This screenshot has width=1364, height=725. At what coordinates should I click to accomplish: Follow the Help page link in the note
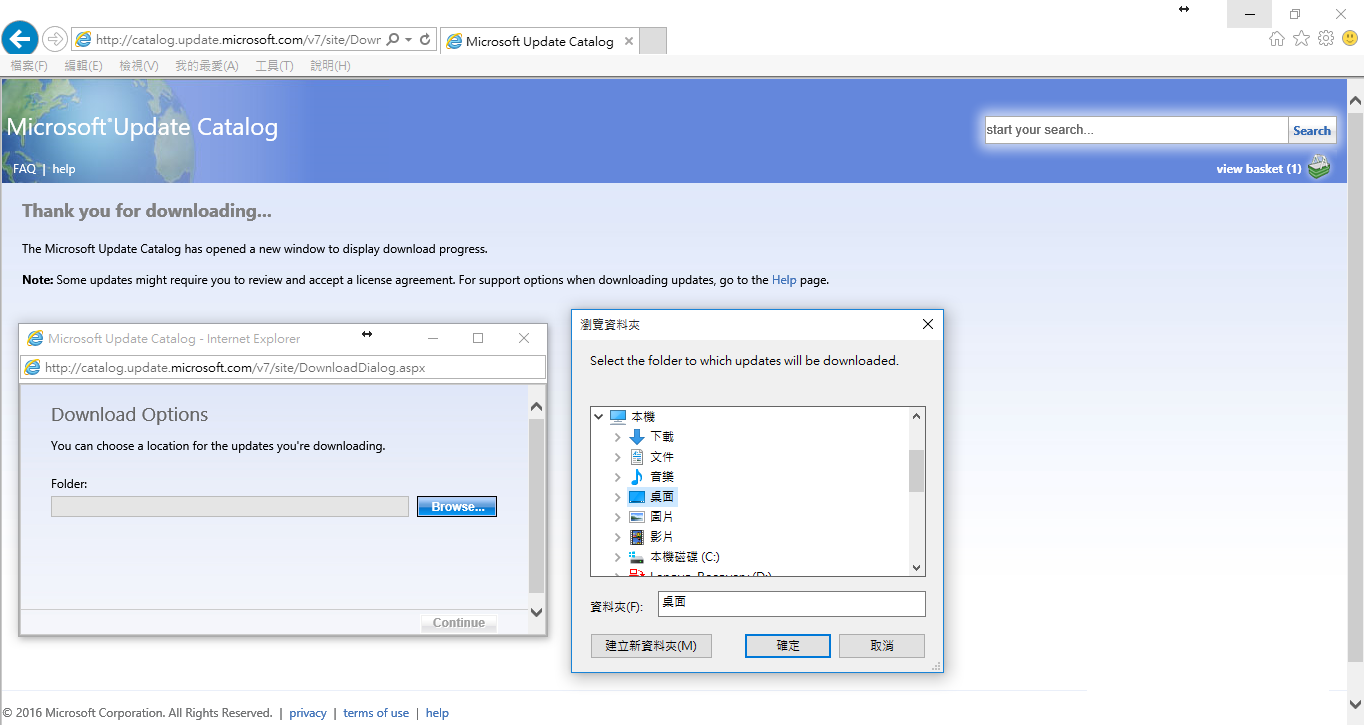784,280
